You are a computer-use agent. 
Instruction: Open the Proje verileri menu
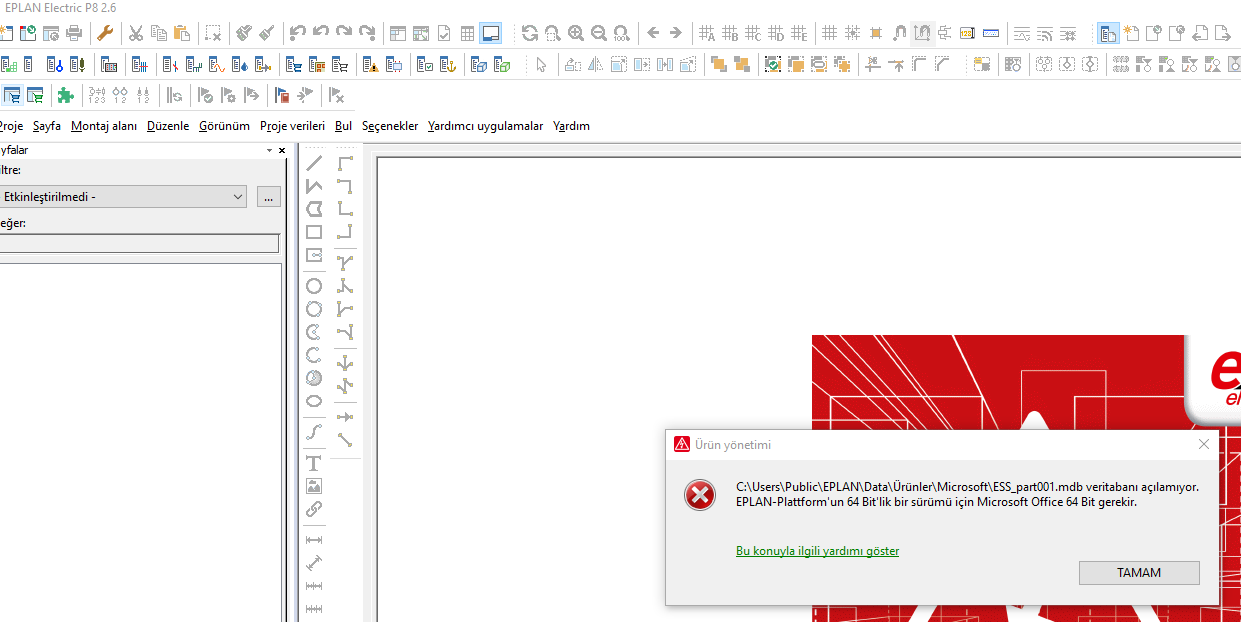coord(292,126)
